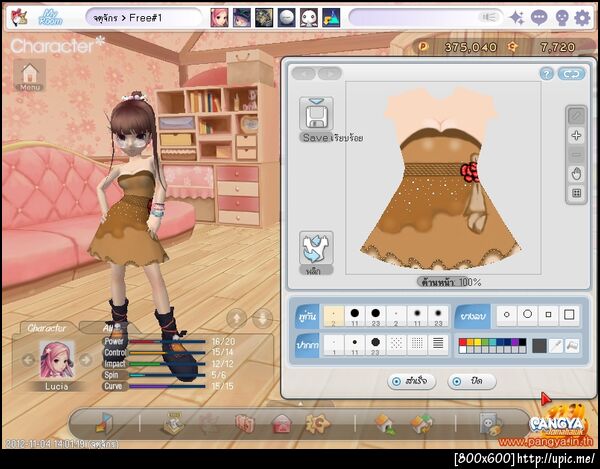Pick the red color swatch
Image resolution: width=600 pixels, height=469 pixels.
point(463,342)
